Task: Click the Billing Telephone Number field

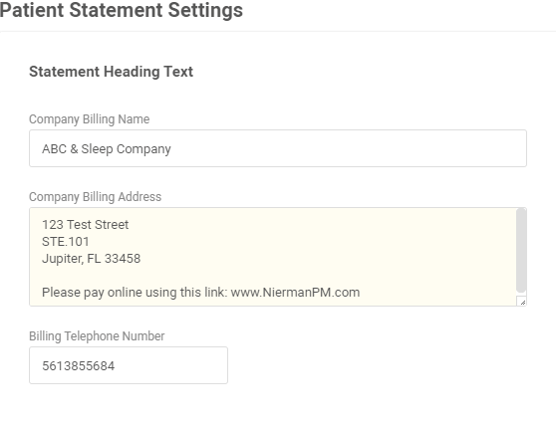Action: [x=128, y=365]
